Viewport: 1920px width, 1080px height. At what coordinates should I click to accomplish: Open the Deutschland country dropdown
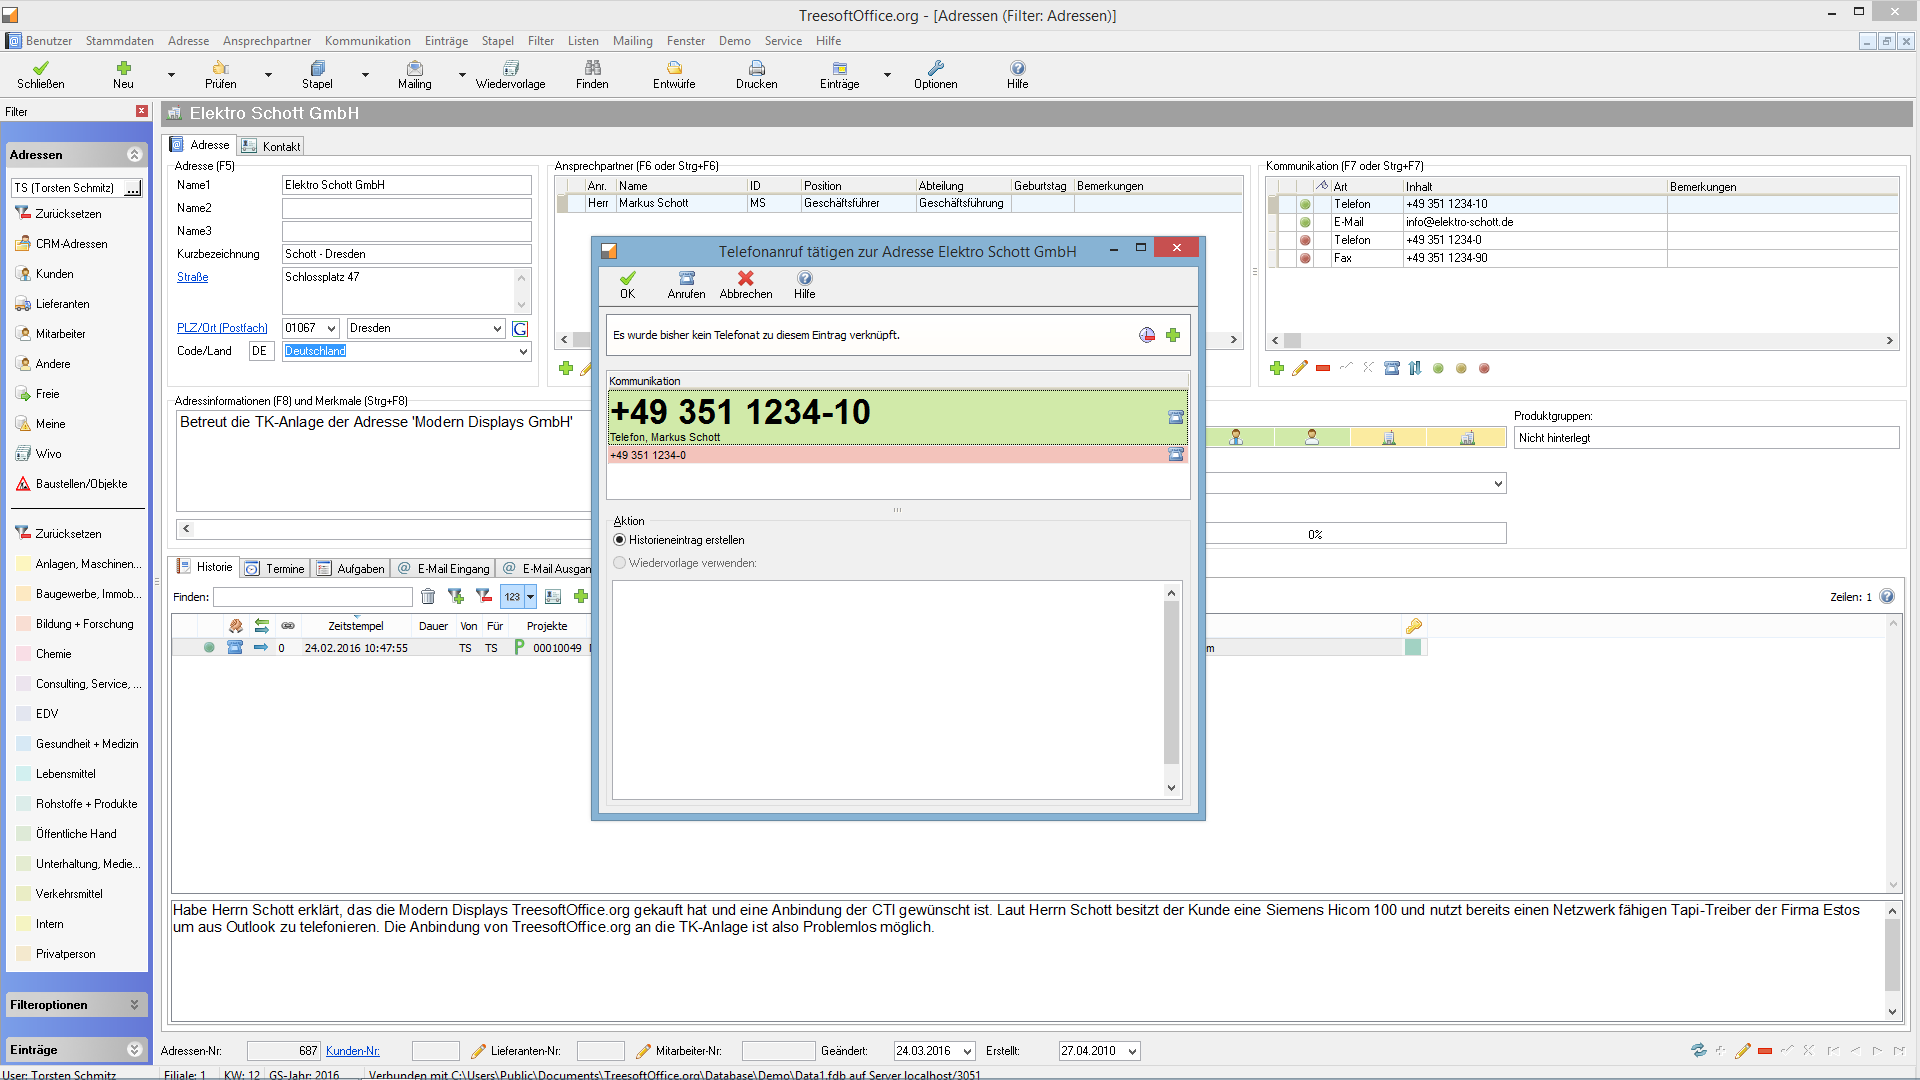pos(522,352)
